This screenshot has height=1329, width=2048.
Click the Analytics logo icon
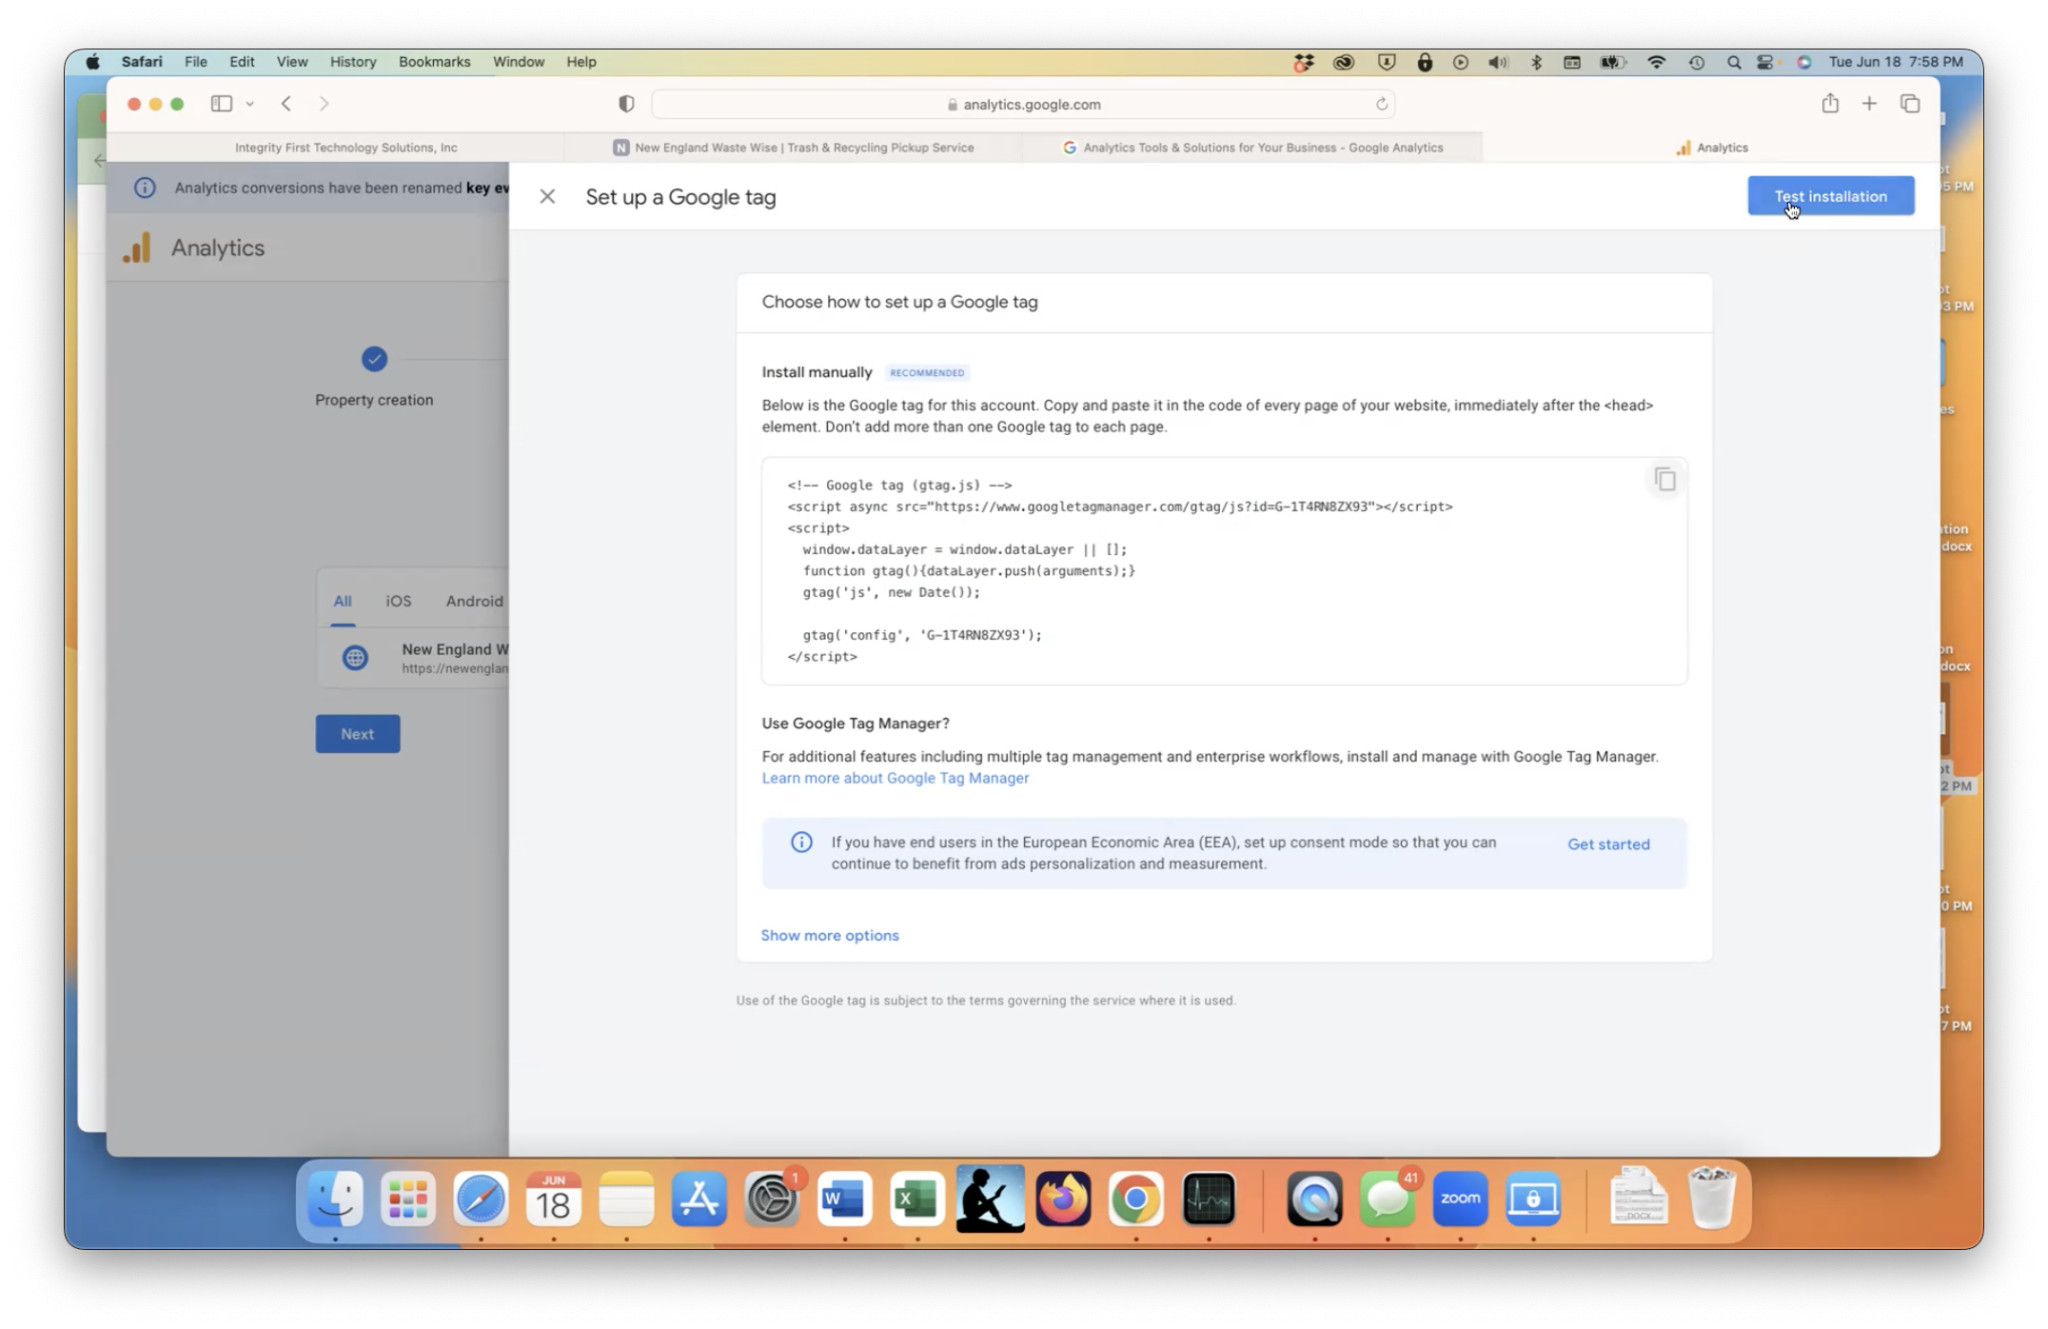point(136,247)
